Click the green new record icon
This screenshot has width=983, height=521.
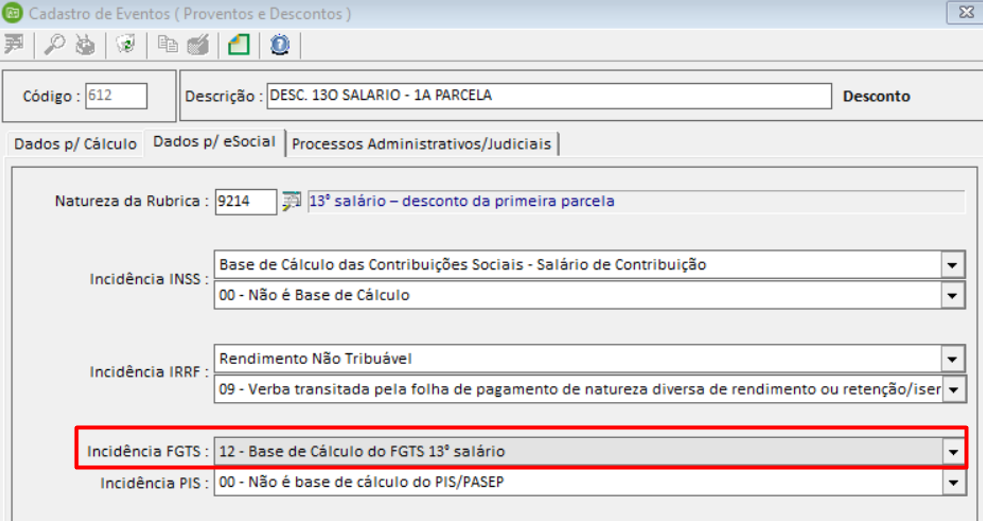tap(237, 44)
